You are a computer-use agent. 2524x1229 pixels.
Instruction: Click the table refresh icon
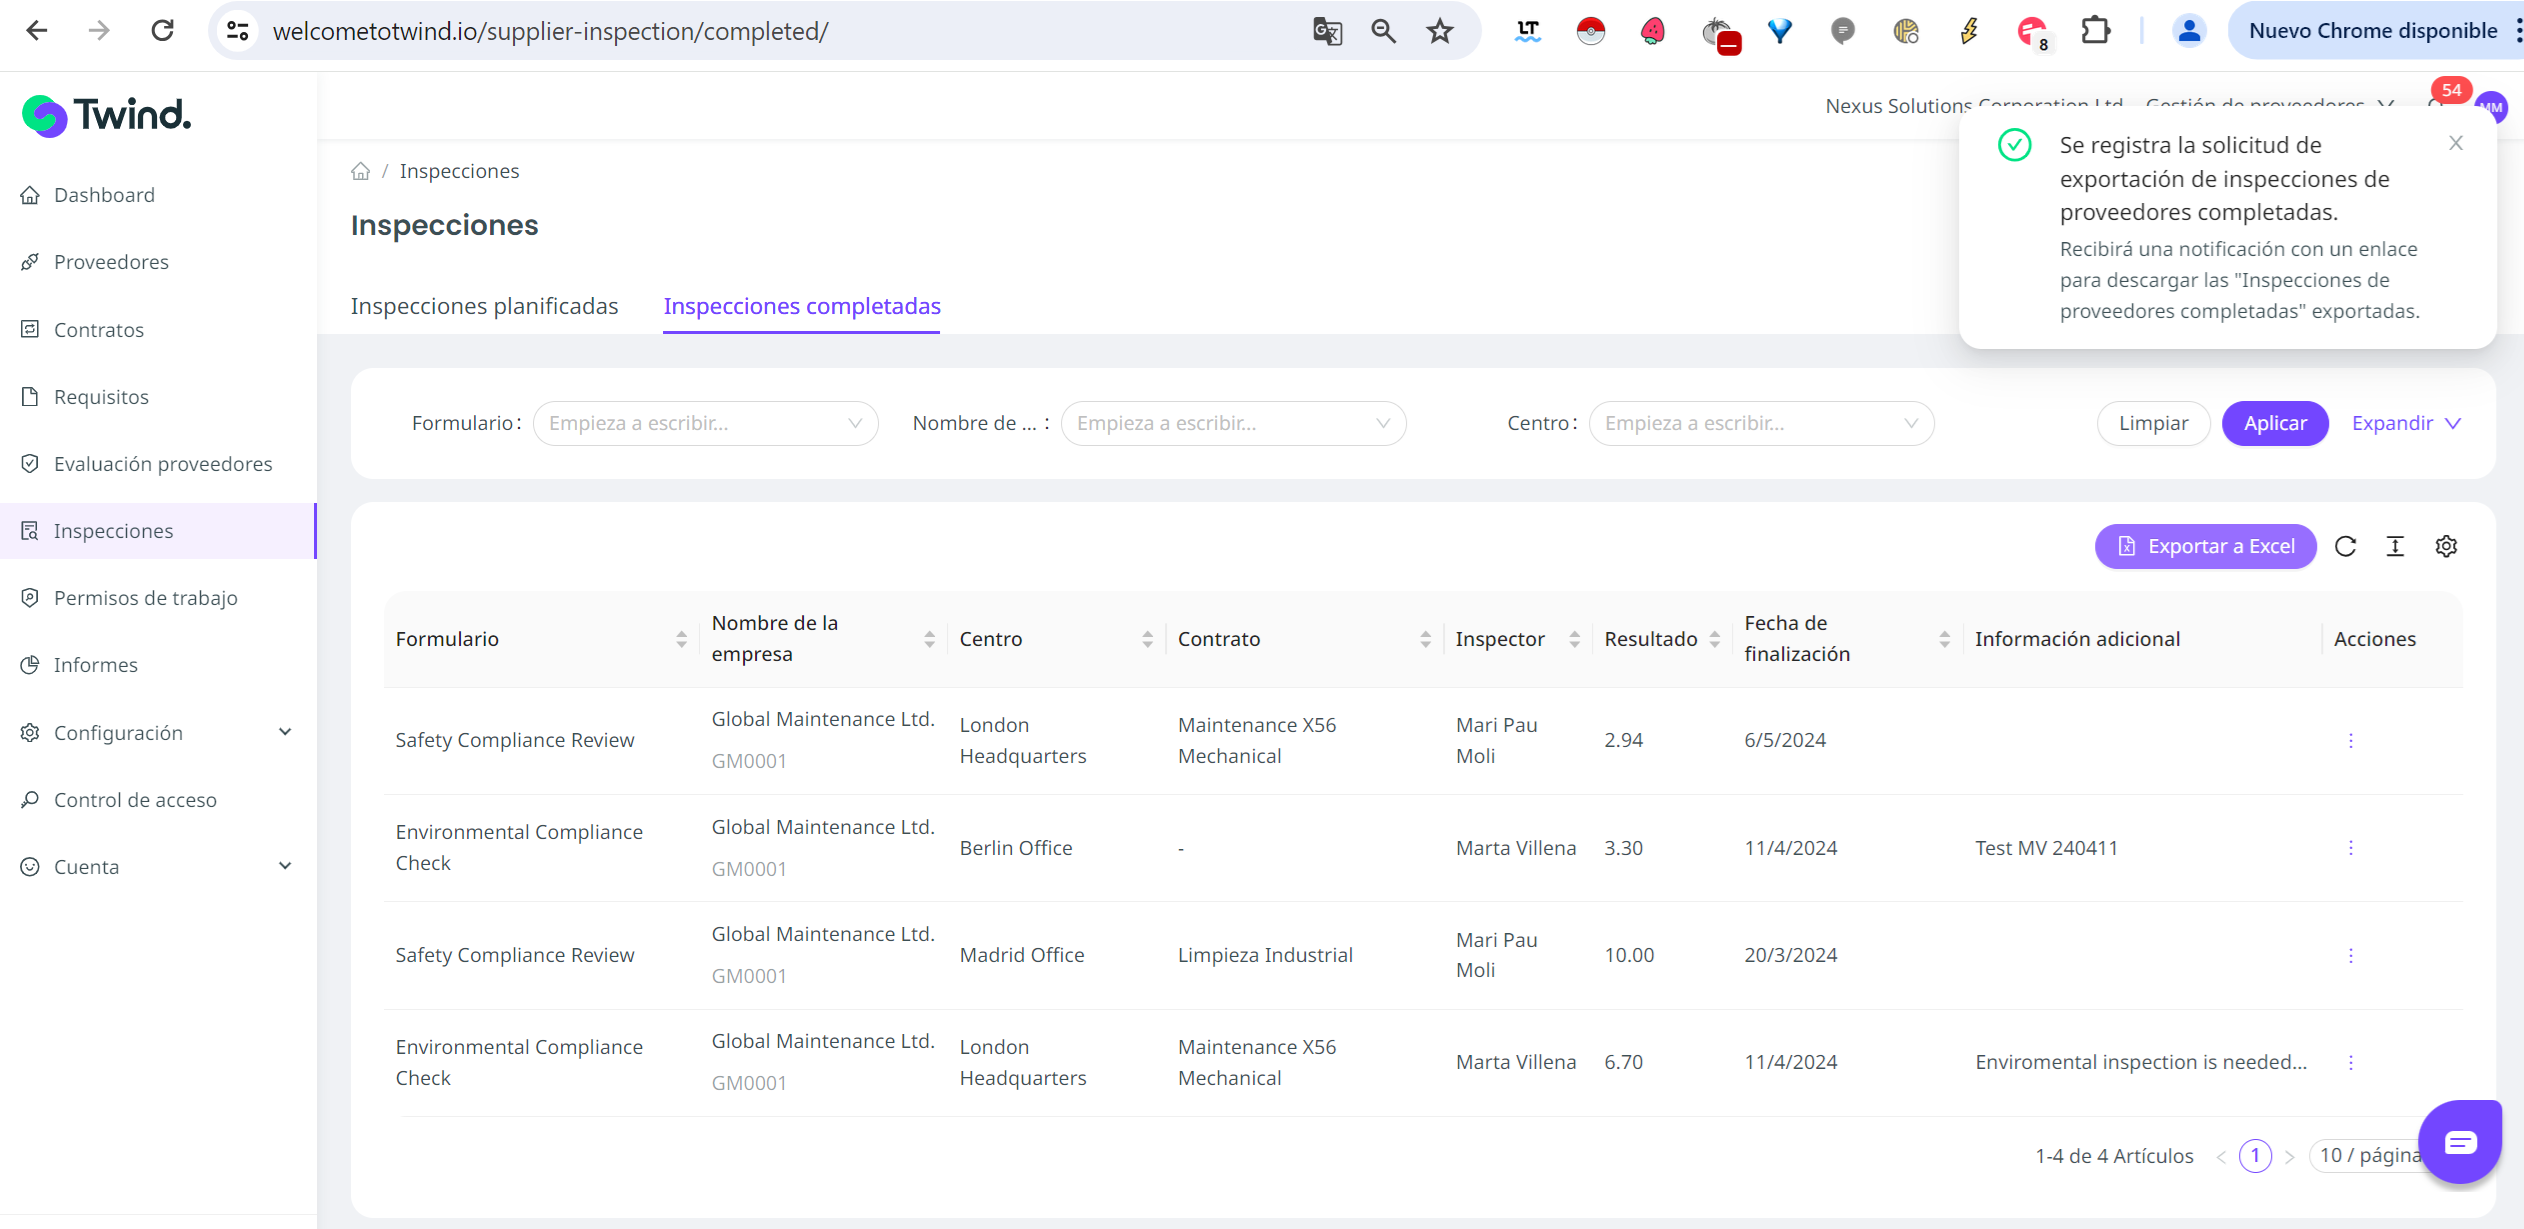pyautogui.click(x=2345, y=546)
